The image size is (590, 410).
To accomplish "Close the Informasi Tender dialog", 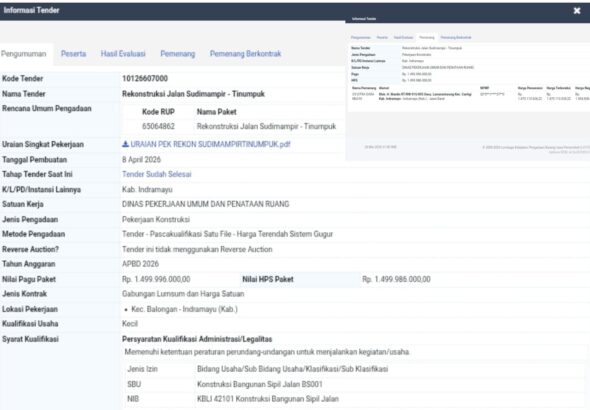I will tap(577, 11).
